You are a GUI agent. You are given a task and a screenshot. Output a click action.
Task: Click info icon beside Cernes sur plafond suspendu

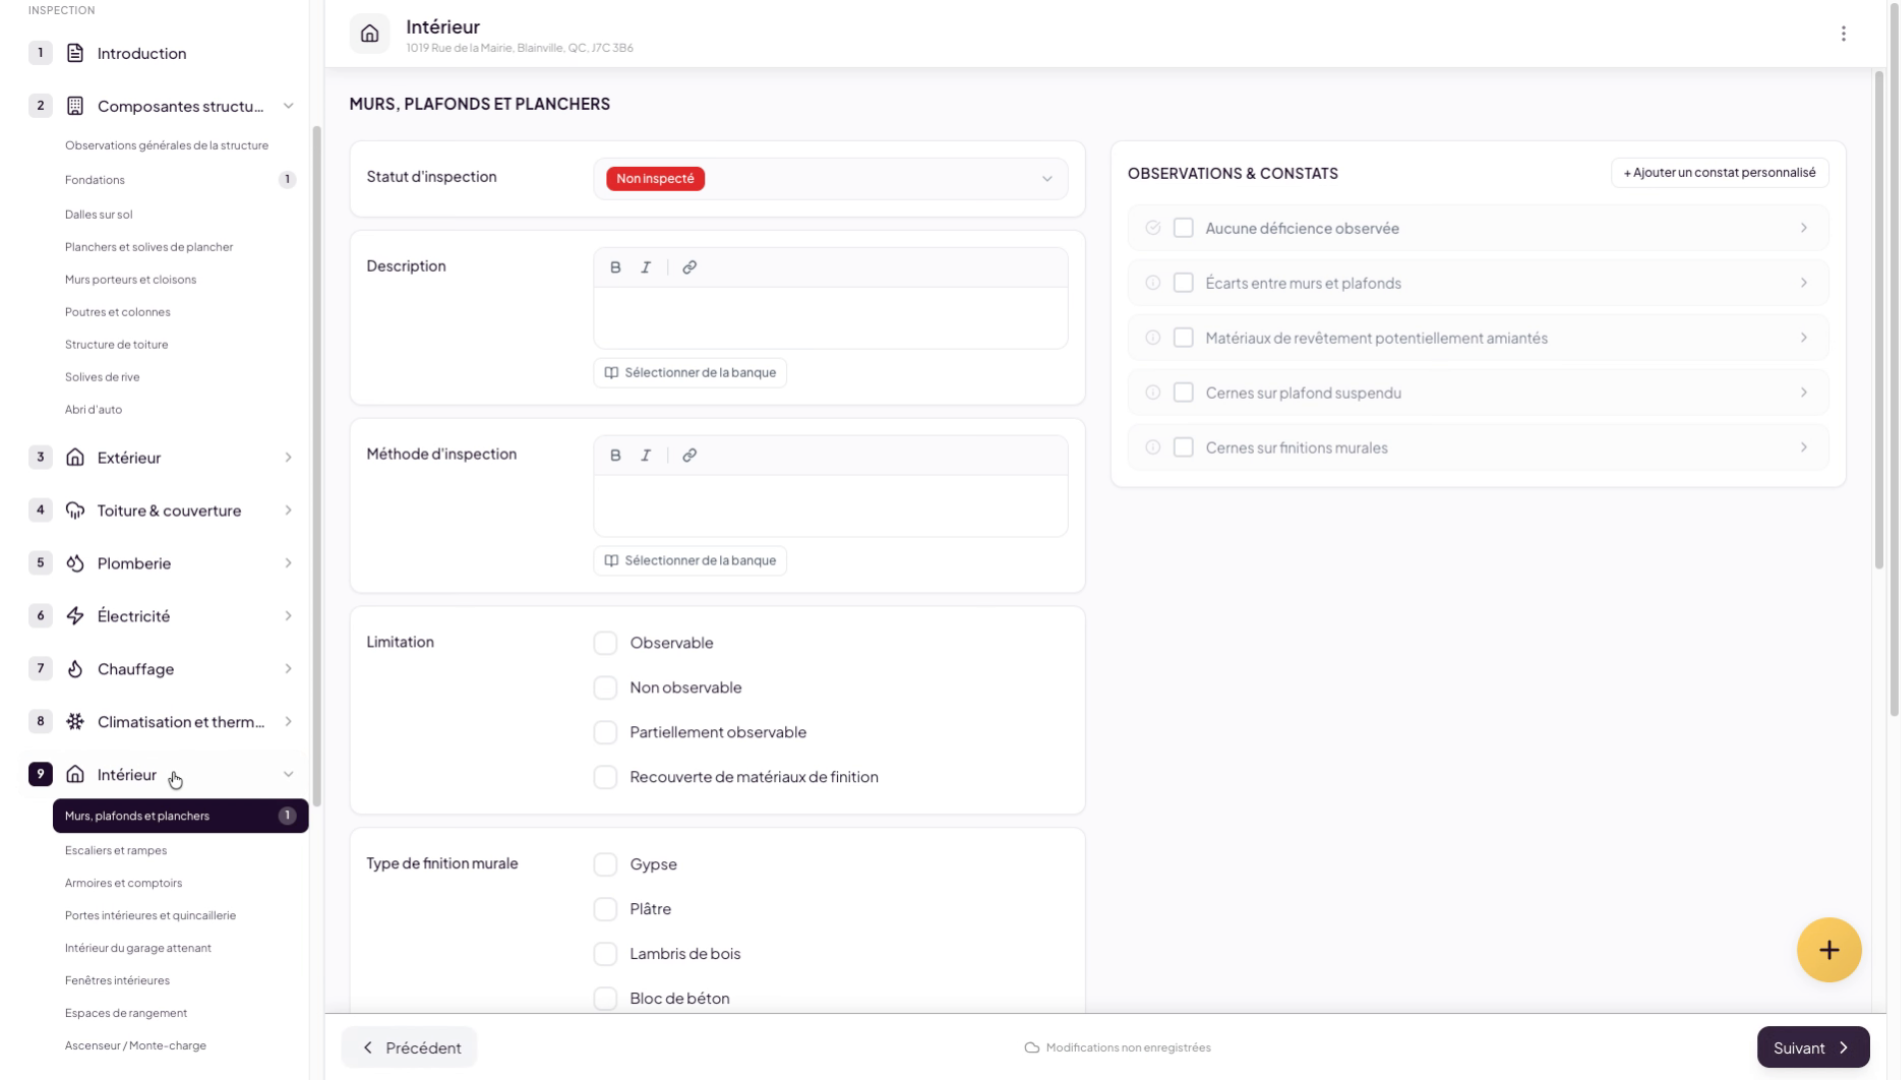click(1152, 393)
